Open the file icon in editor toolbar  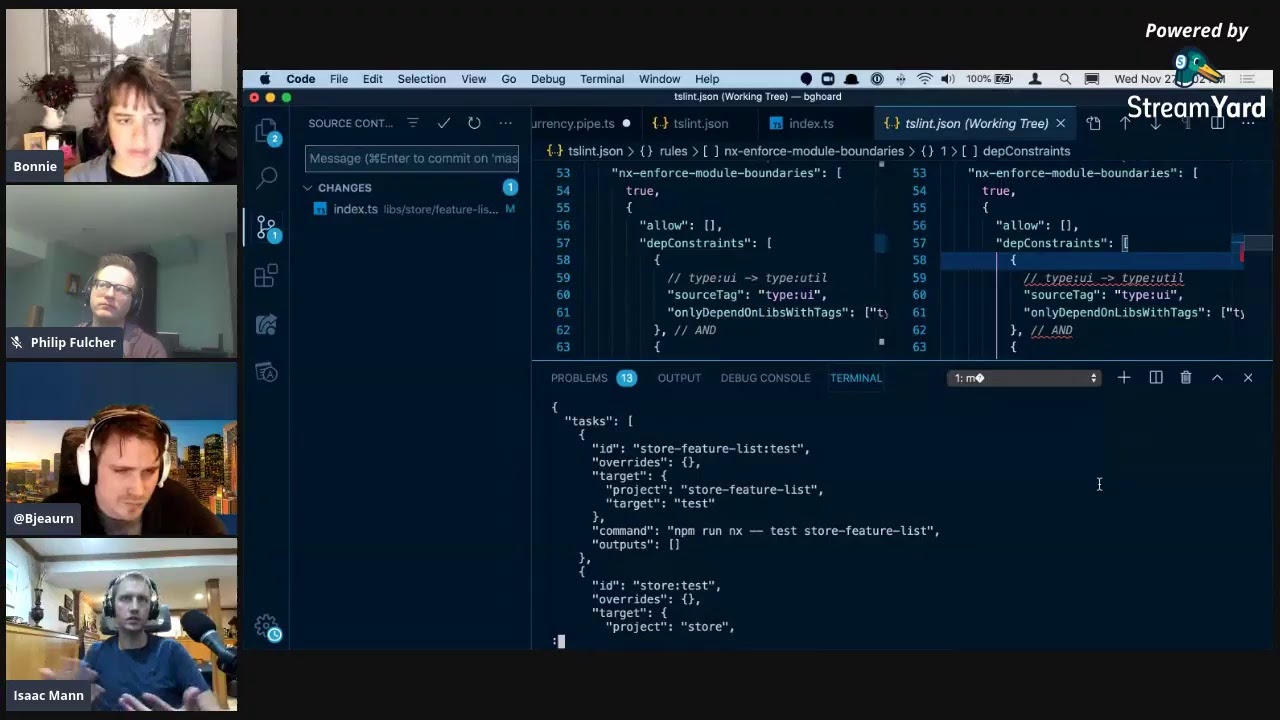coord(1093,123)
